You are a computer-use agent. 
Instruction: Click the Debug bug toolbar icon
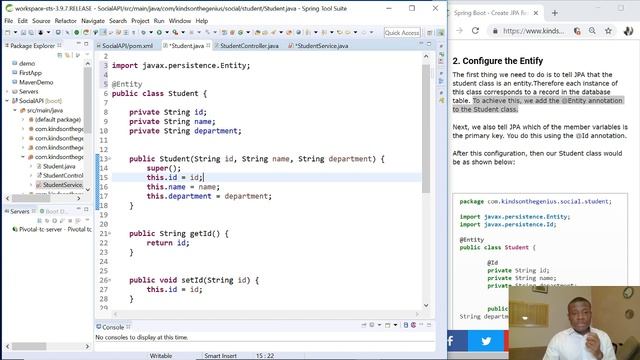(144, 32)
